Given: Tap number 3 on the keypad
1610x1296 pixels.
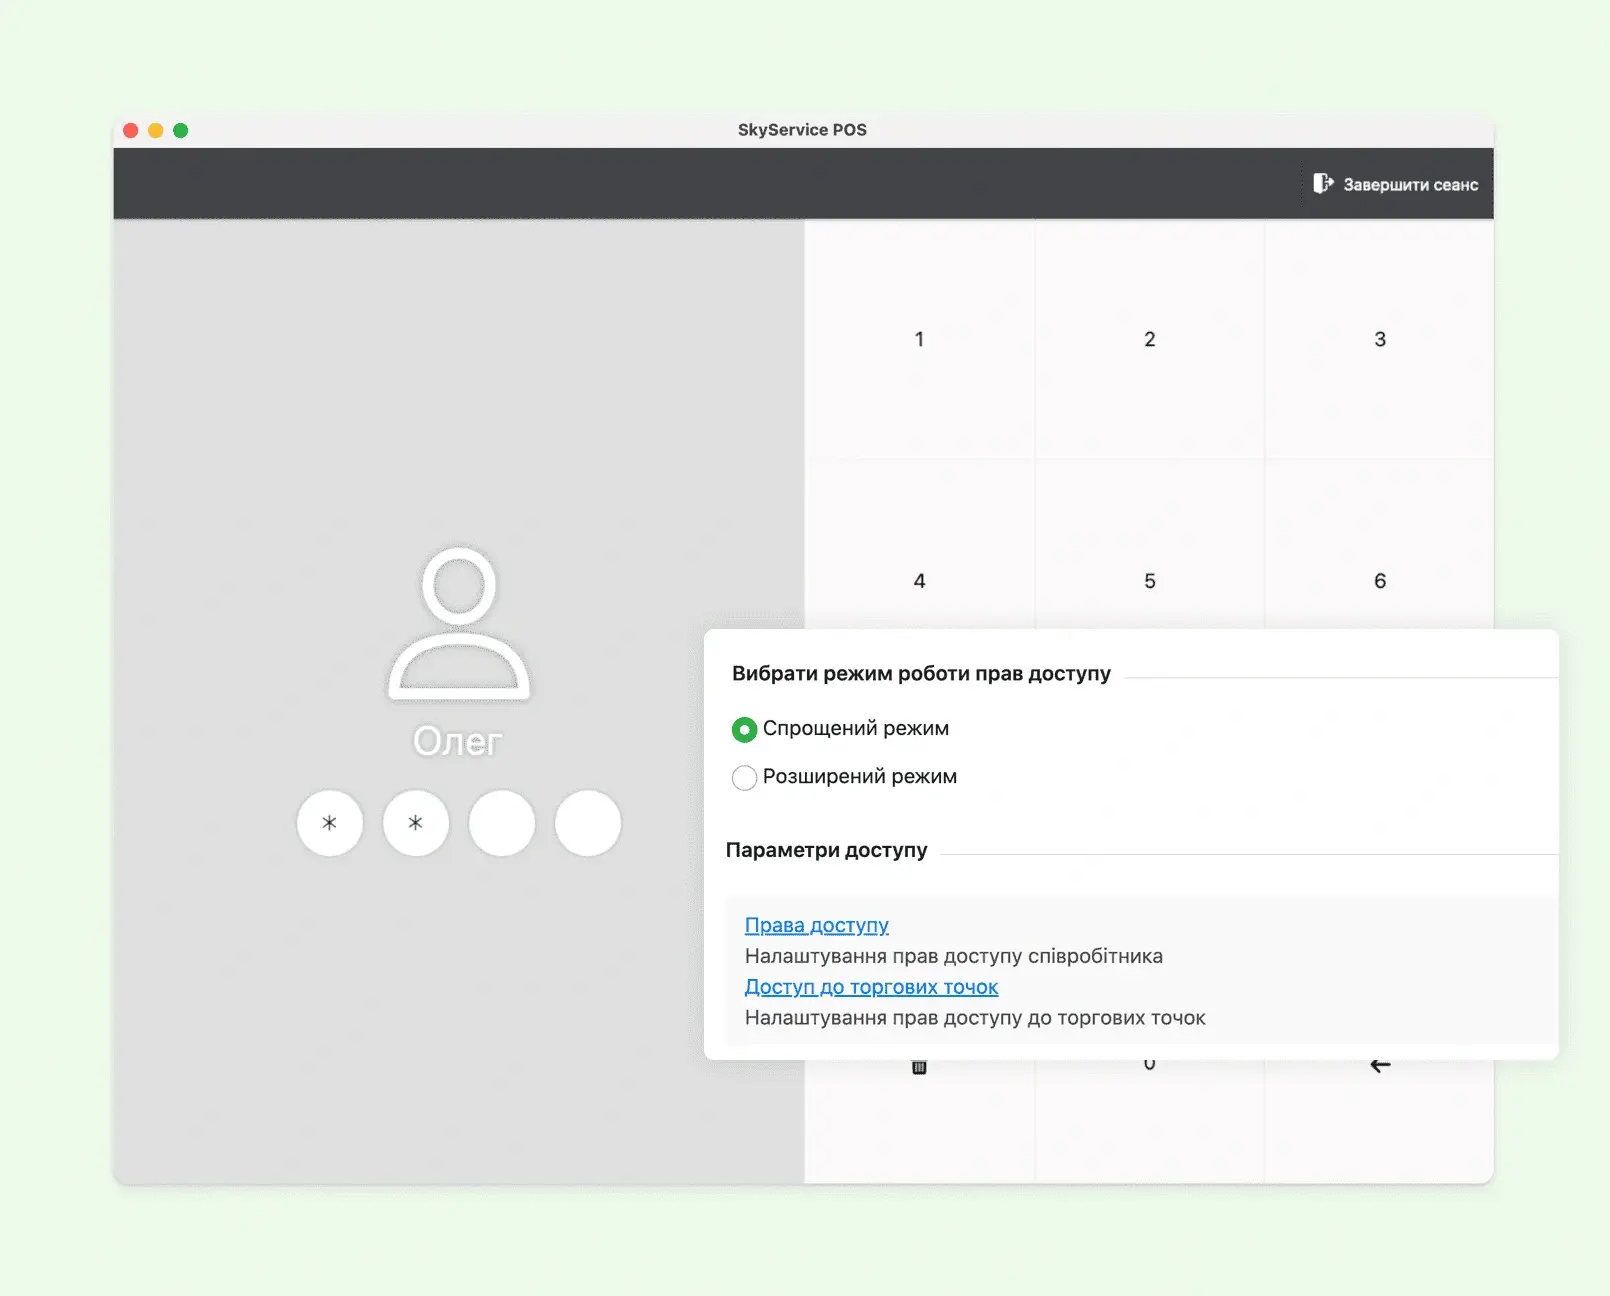Looking at the screenshot, I should pyautogui.click(x=1379, y=340).
